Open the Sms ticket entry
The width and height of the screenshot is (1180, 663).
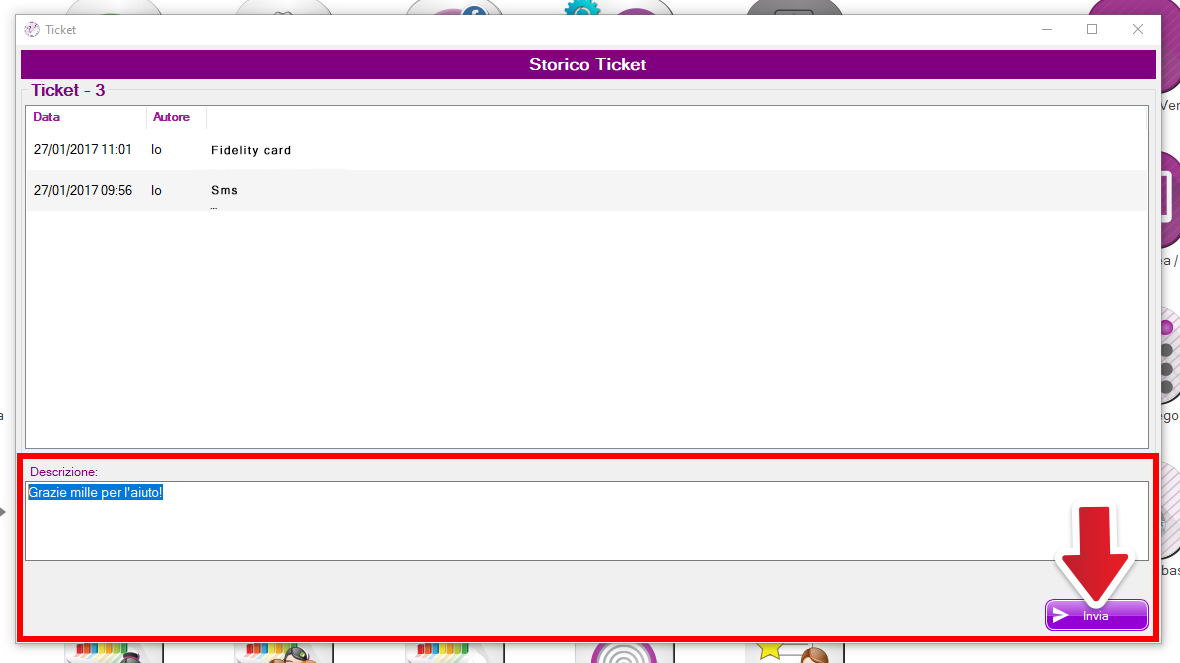pyautogui.click(x=224, y=190)
